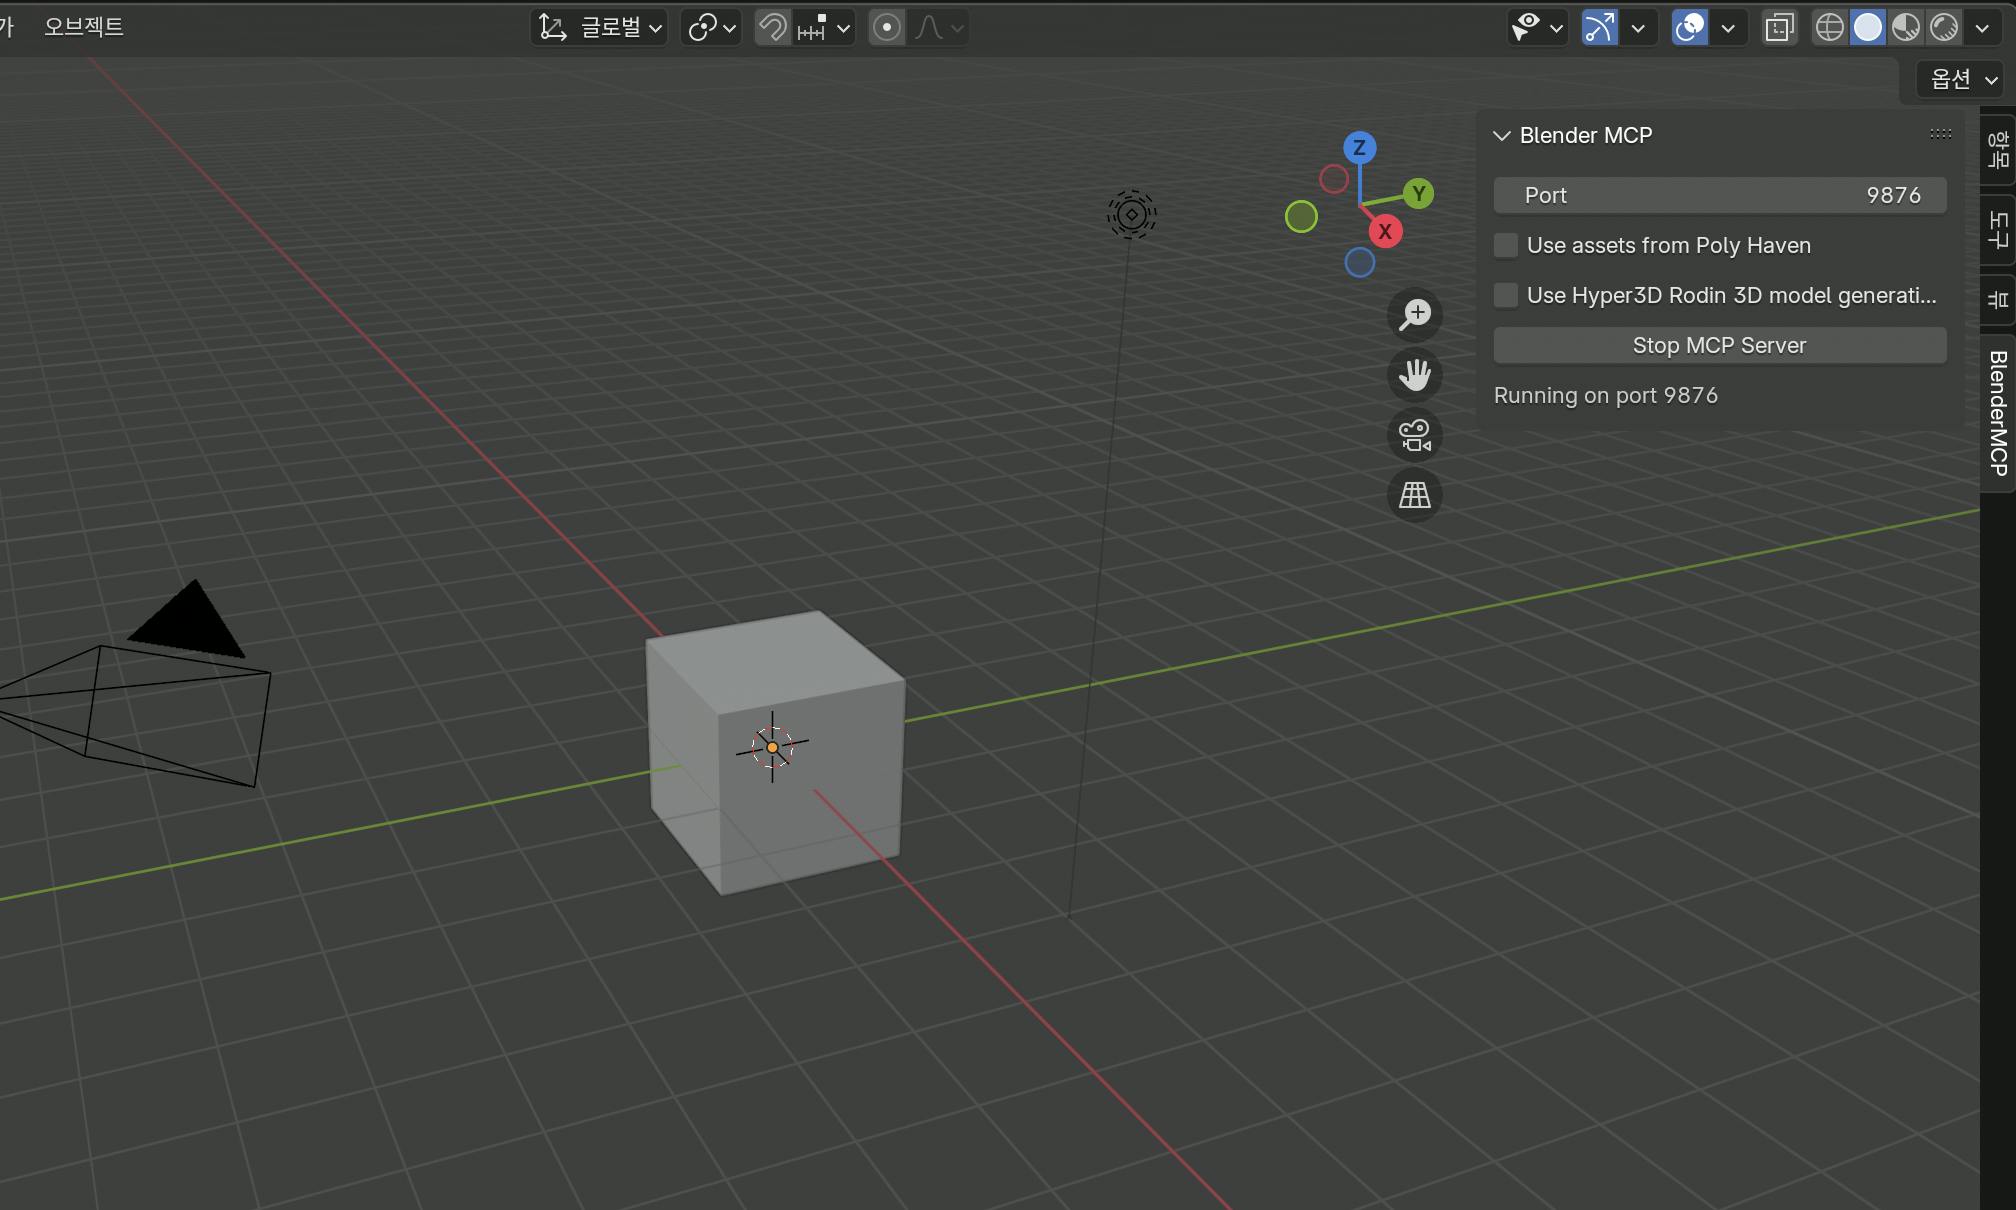The height and width of the screenshot is (1210, 2016).
Task: Toggle the show overlays button
Action: point(1690,27)
